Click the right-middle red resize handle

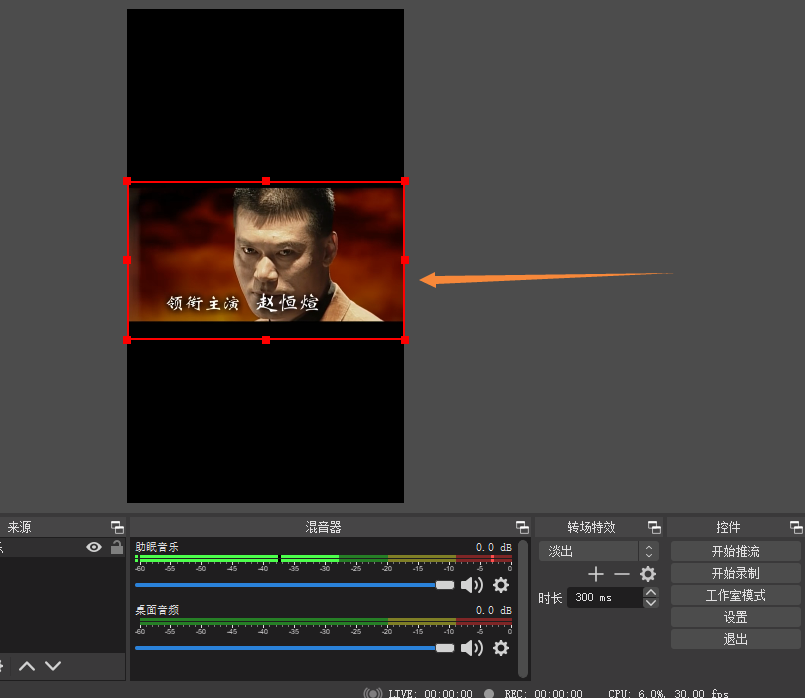pyautogui.click(x=405, y=260)
